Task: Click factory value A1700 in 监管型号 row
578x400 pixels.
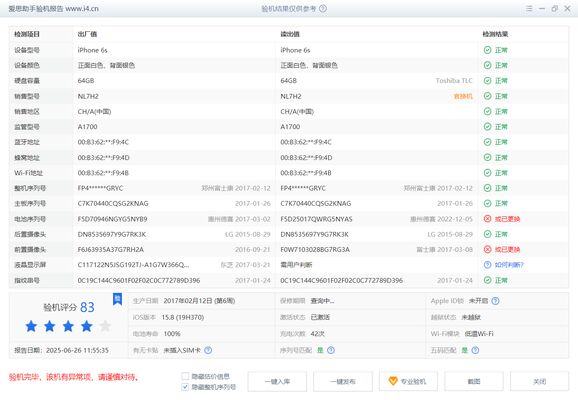Action: point(87,127)
